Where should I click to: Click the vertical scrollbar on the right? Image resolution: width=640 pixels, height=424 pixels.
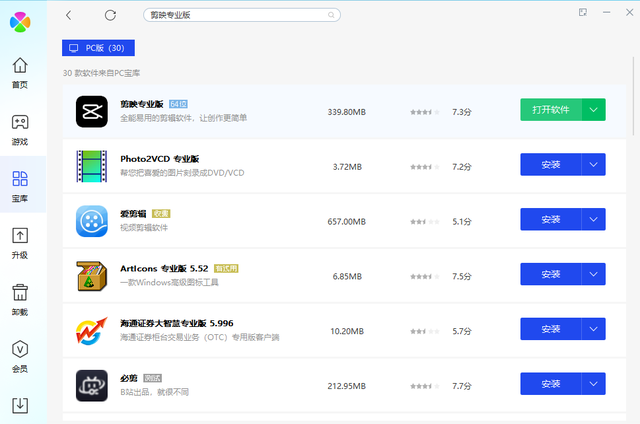[633, 96]
